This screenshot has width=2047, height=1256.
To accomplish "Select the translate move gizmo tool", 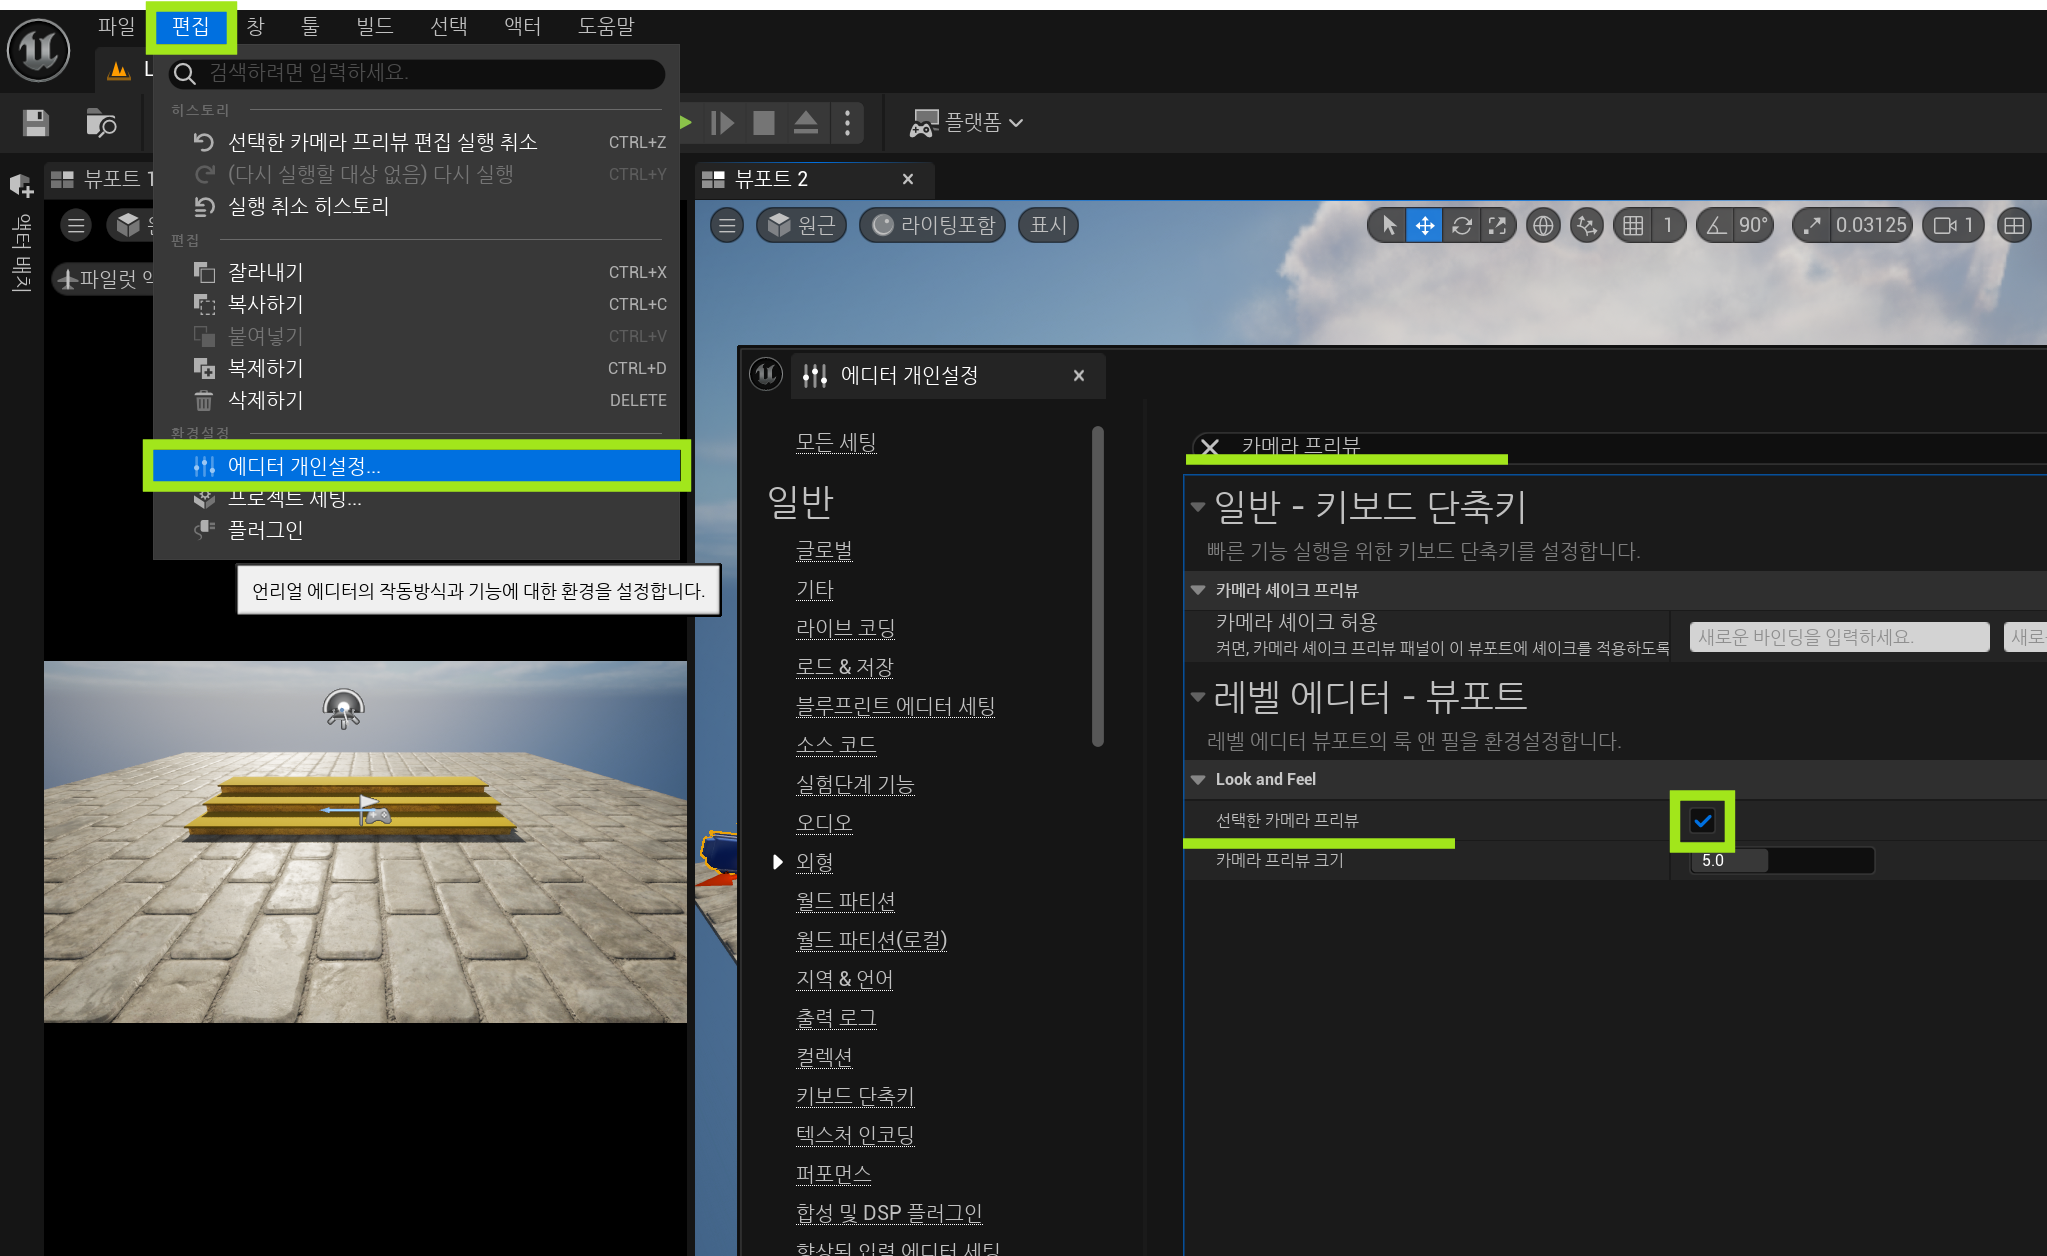I will pos(1424,226).
